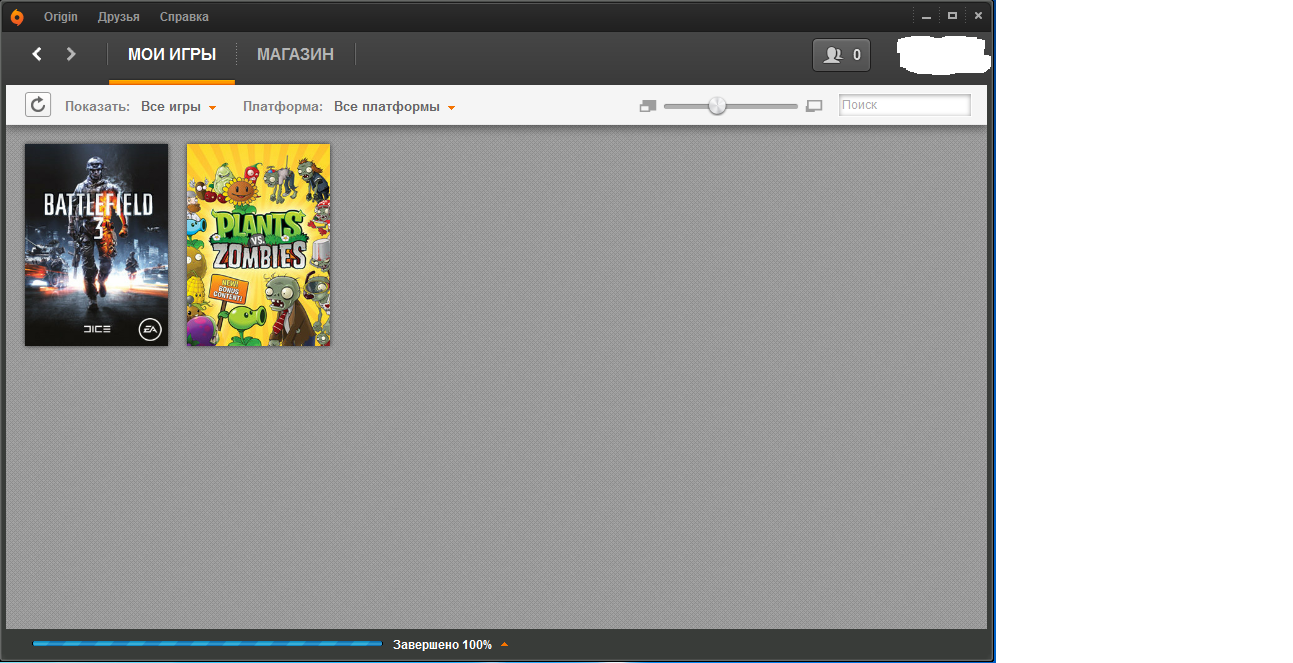The height and width of the screenshot is (663, 1293).
Task: Click the download progress bar
Action: [207, 644]
